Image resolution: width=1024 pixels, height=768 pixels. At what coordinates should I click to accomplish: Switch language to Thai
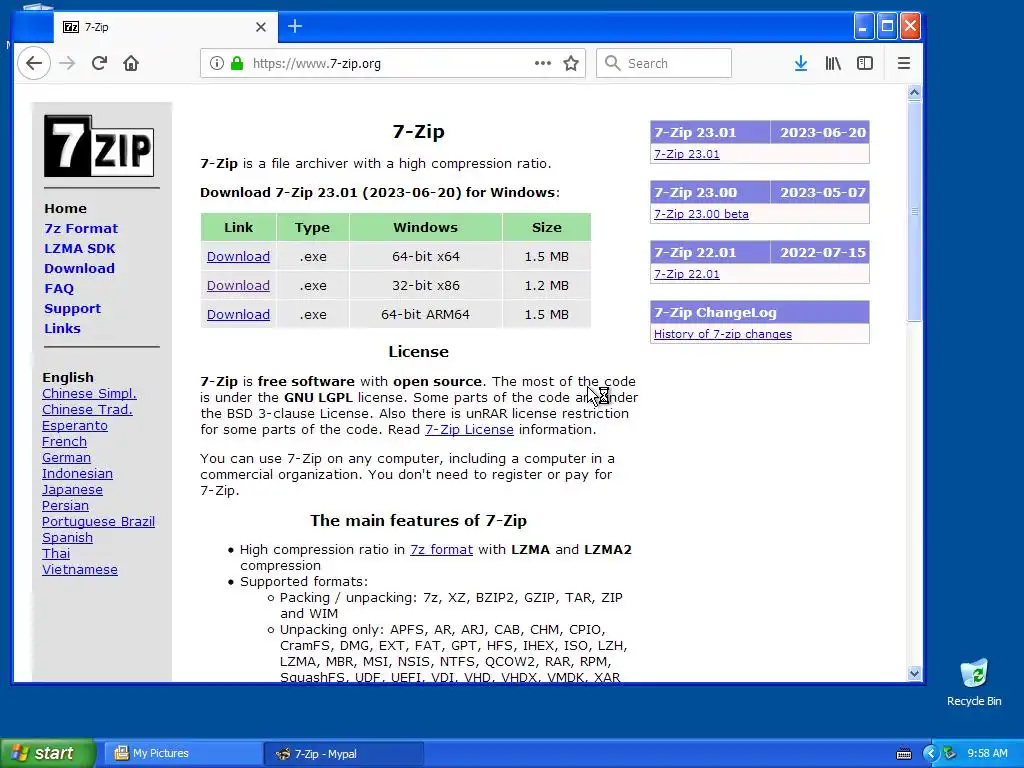56,554
